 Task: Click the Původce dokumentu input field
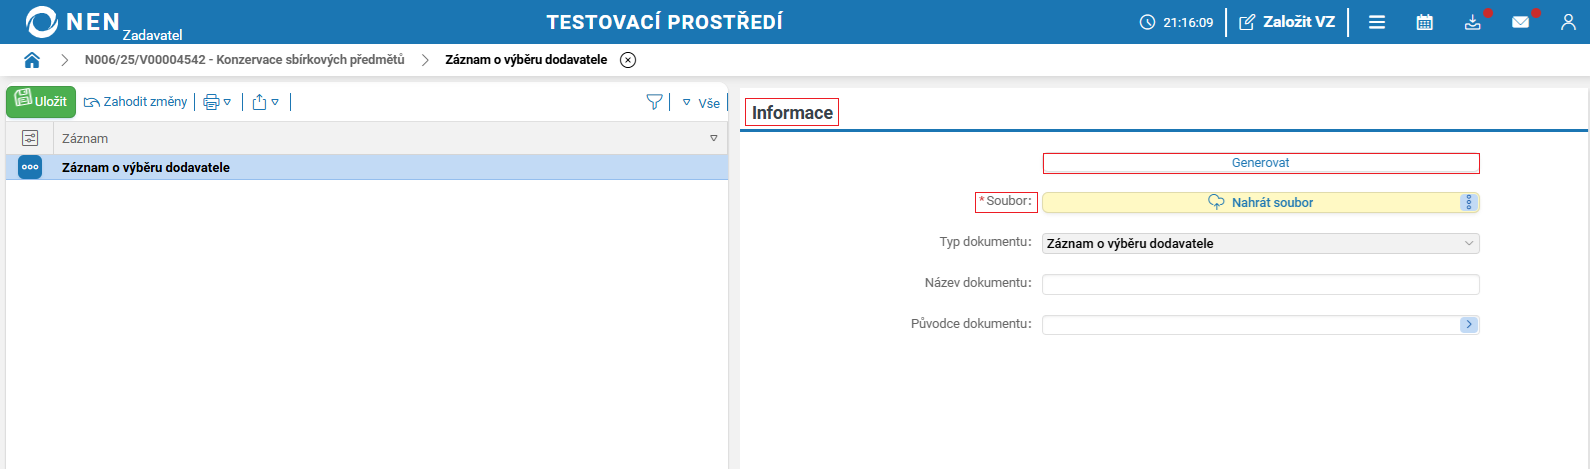(x=1251, y=325)
